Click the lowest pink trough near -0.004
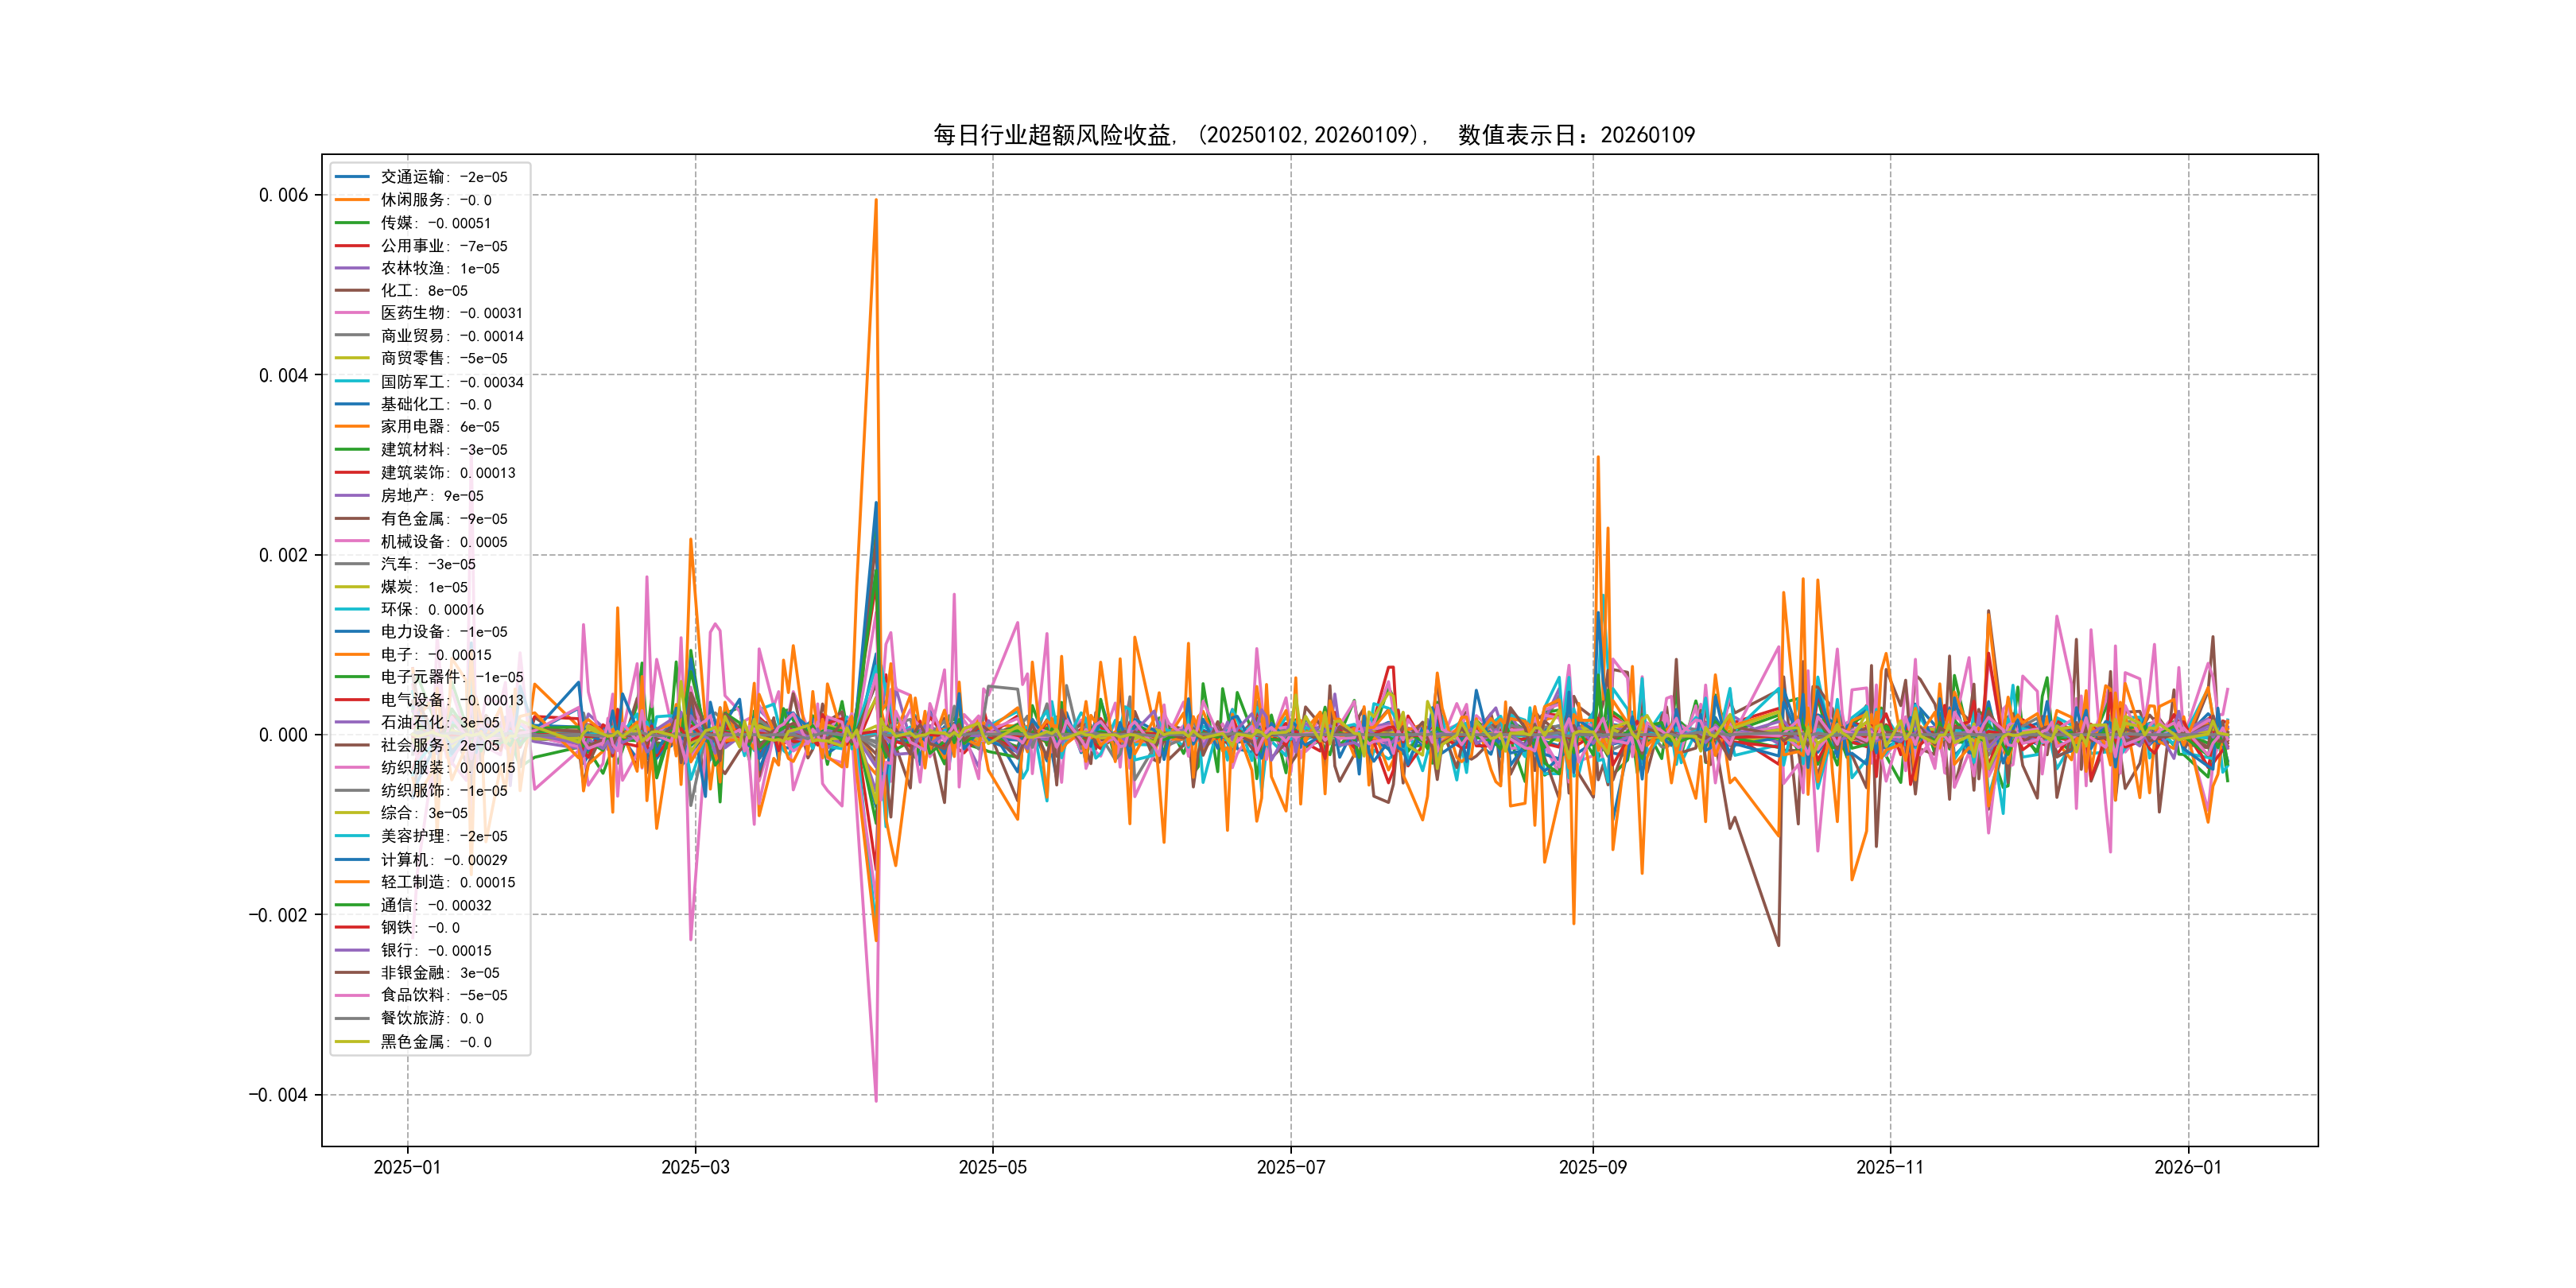This screenshot has width=2576, height=1288. click(x=876, y=1099)
